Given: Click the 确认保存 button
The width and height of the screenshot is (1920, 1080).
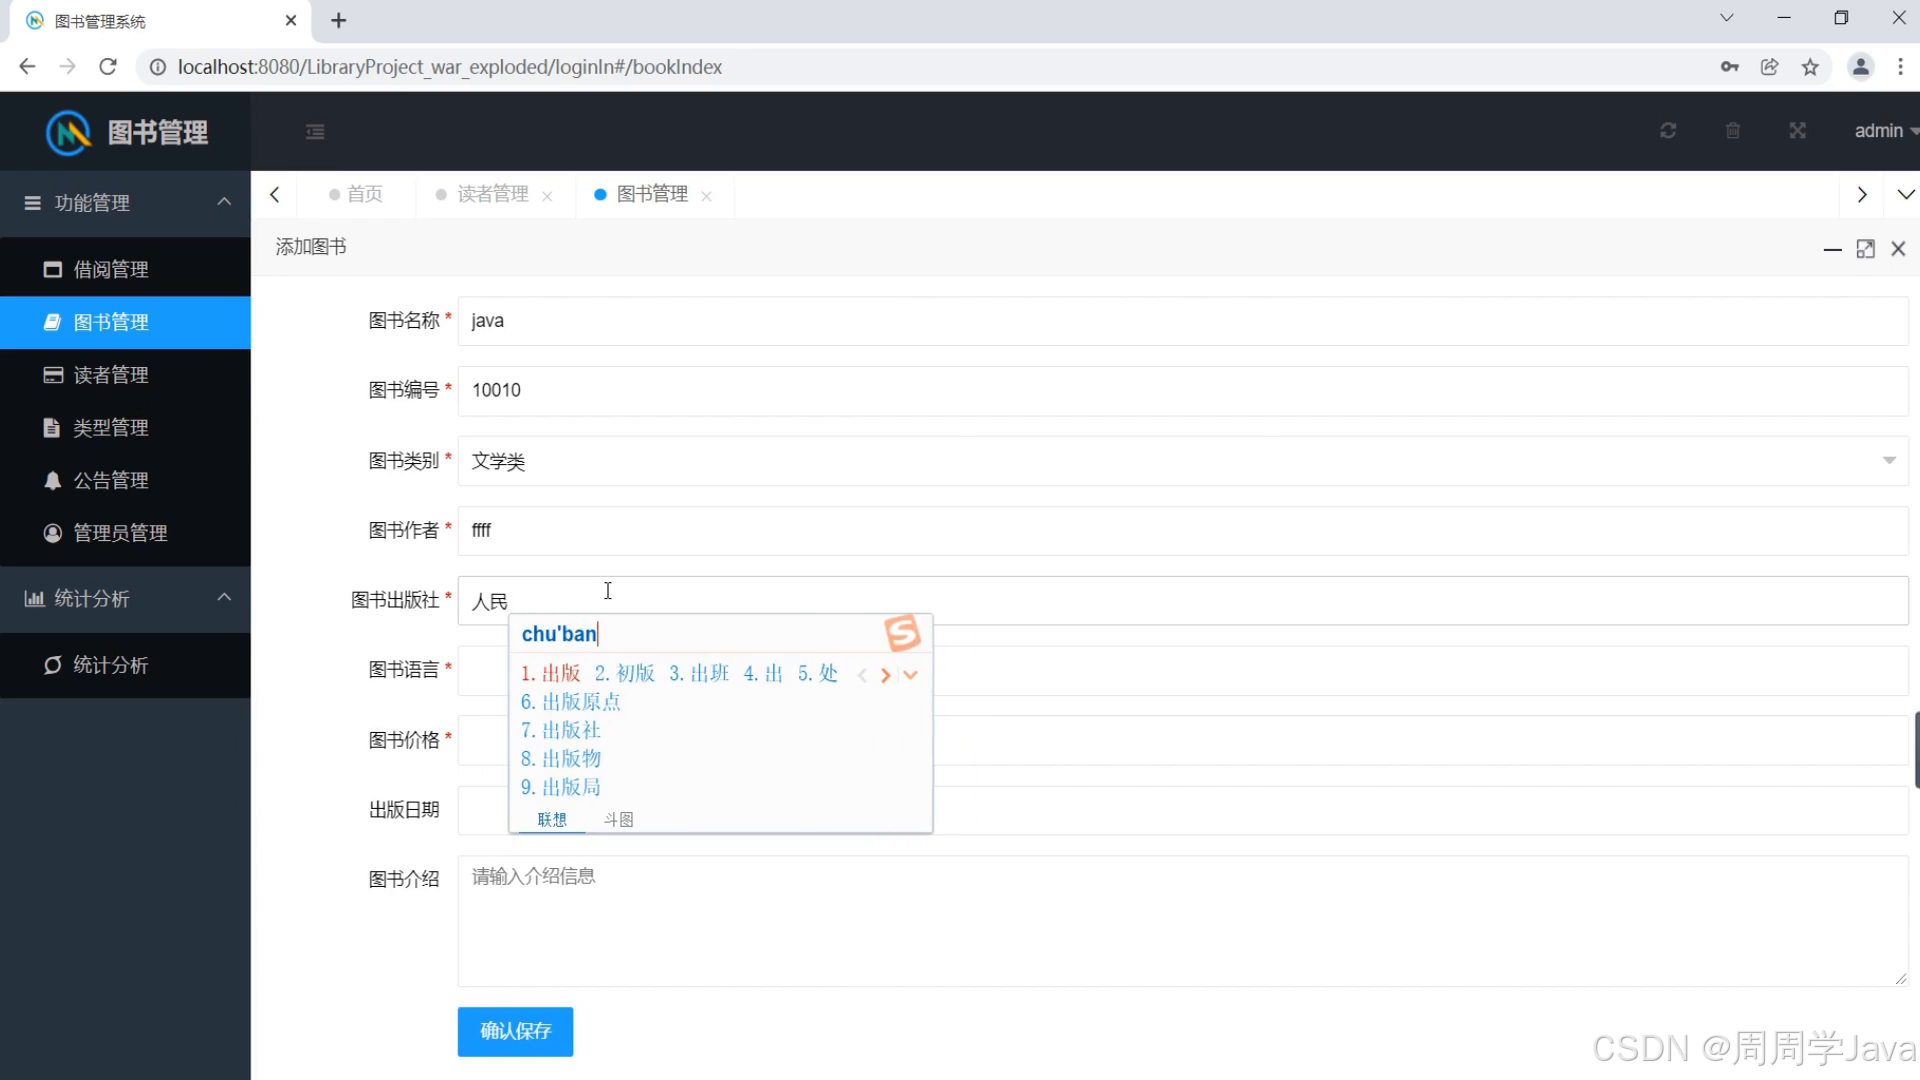Looking at the screenshot, I should [514, 1031].
